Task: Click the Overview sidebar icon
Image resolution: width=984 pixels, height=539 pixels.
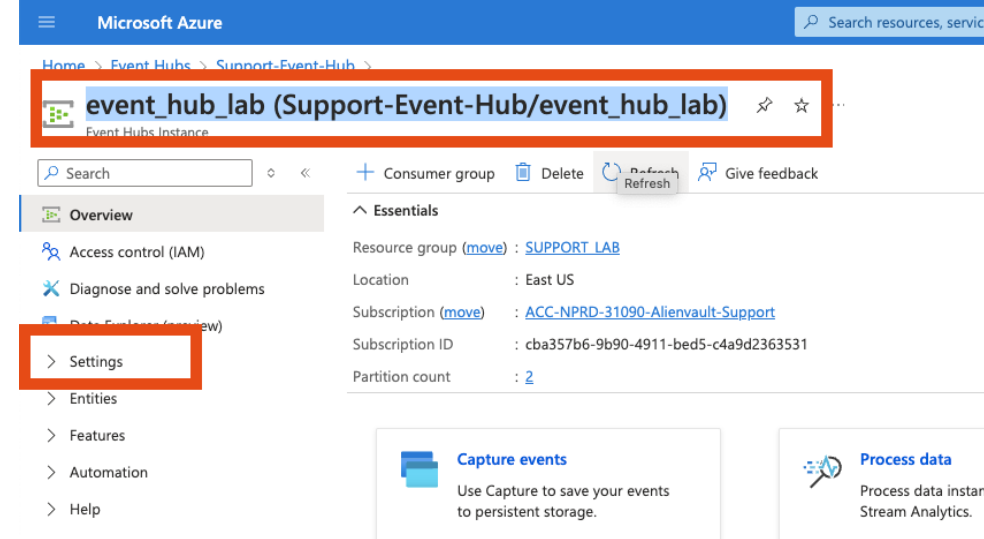Action: (x=51, y=215)
